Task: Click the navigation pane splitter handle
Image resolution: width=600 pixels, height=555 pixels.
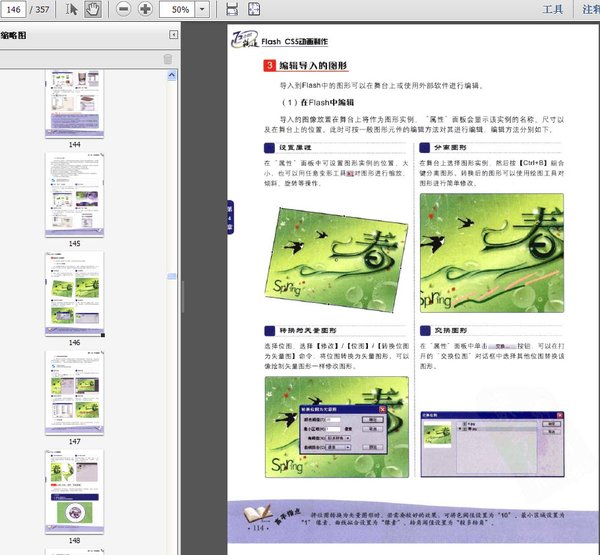Action: click(x=183, y=297)
